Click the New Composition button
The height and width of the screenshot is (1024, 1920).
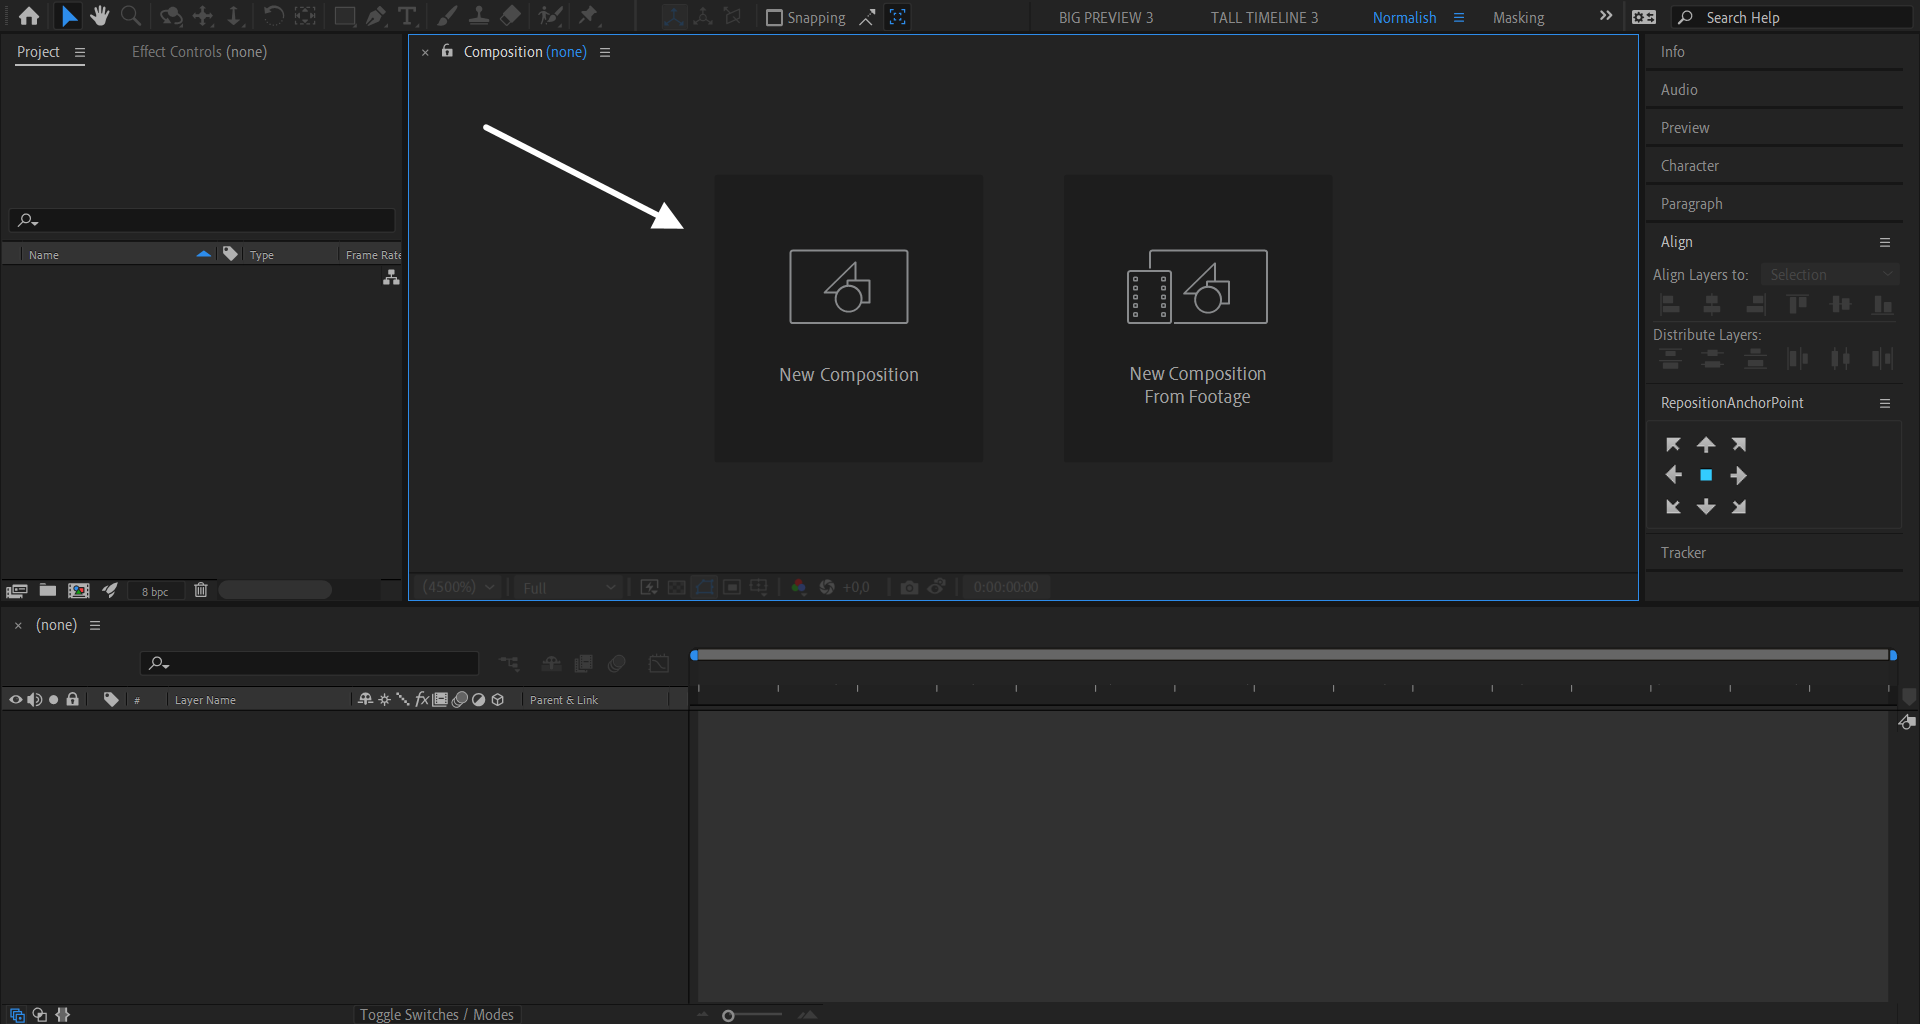tap(848, 318)
